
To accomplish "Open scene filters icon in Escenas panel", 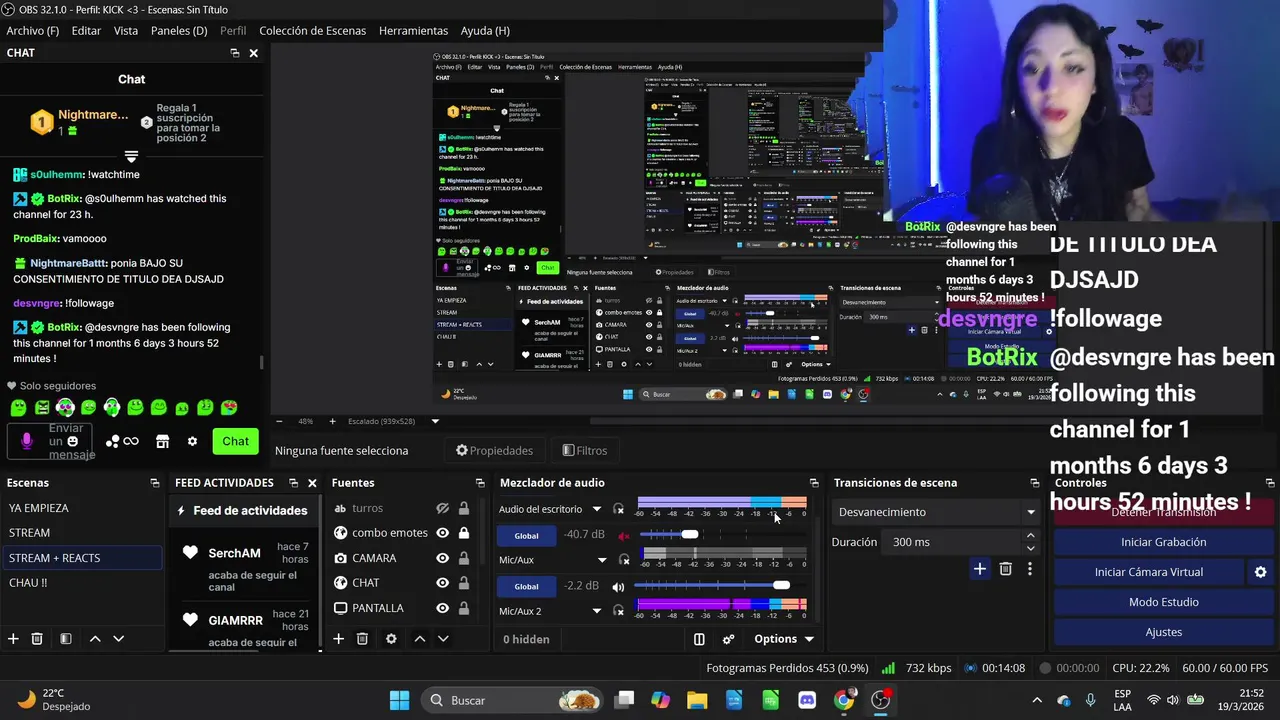I will tap(65, 639).
